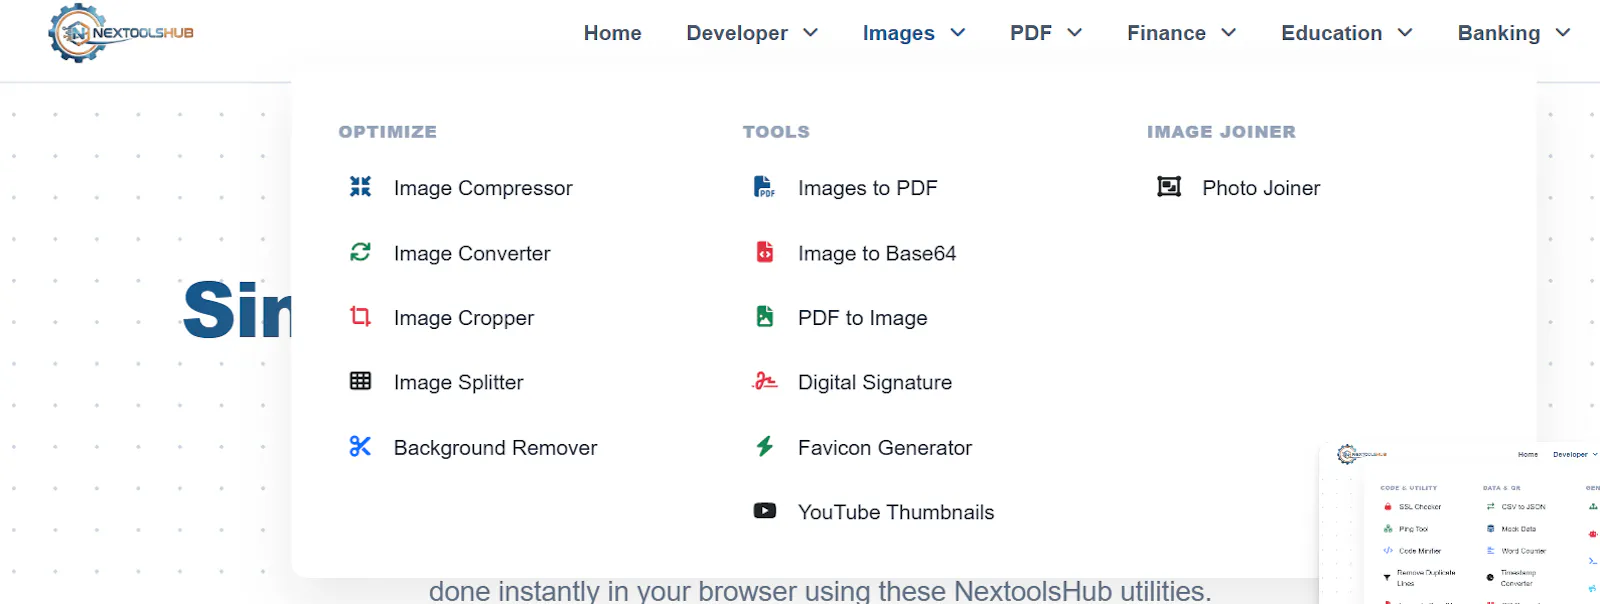1600x604 pixels.
Task: Click the TOOLS section heading
Action: 776,131
